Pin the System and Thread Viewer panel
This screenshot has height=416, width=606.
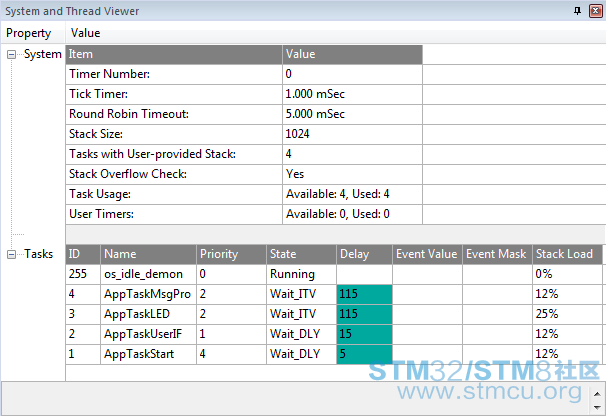point(577,11)
